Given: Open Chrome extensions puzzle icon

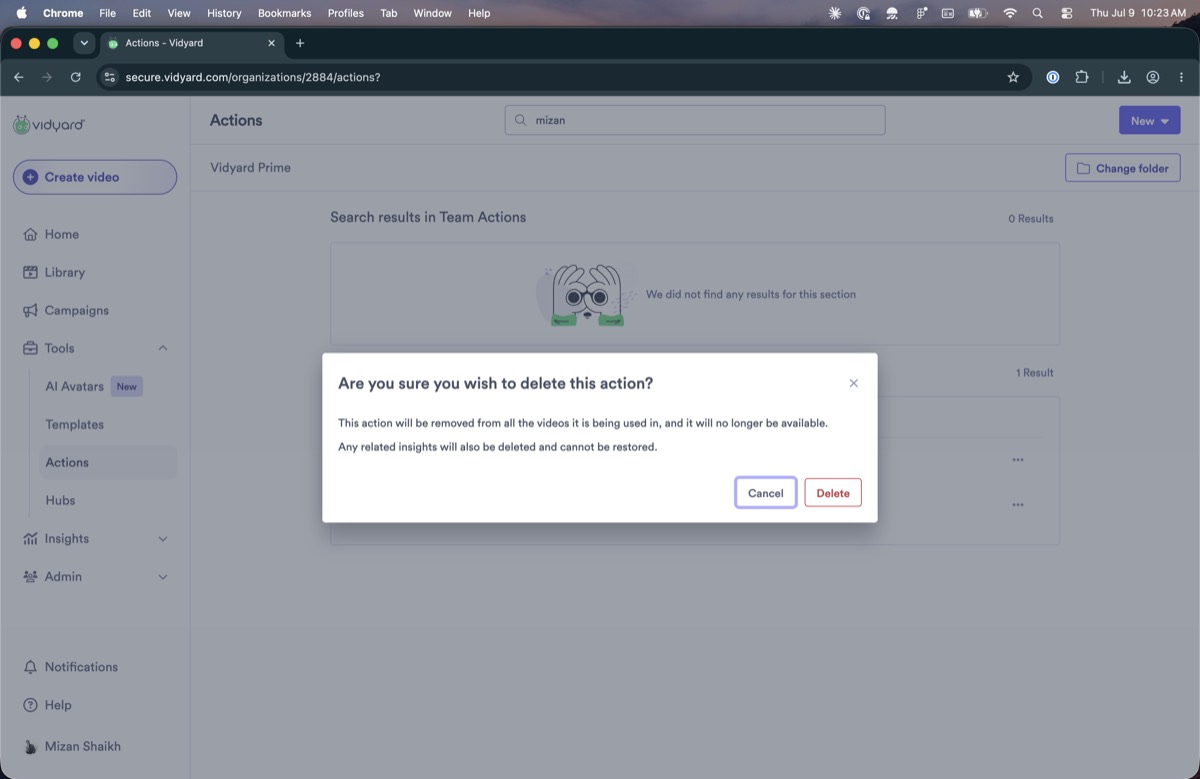Looking at the screenshot, I should pos(1081,77).
